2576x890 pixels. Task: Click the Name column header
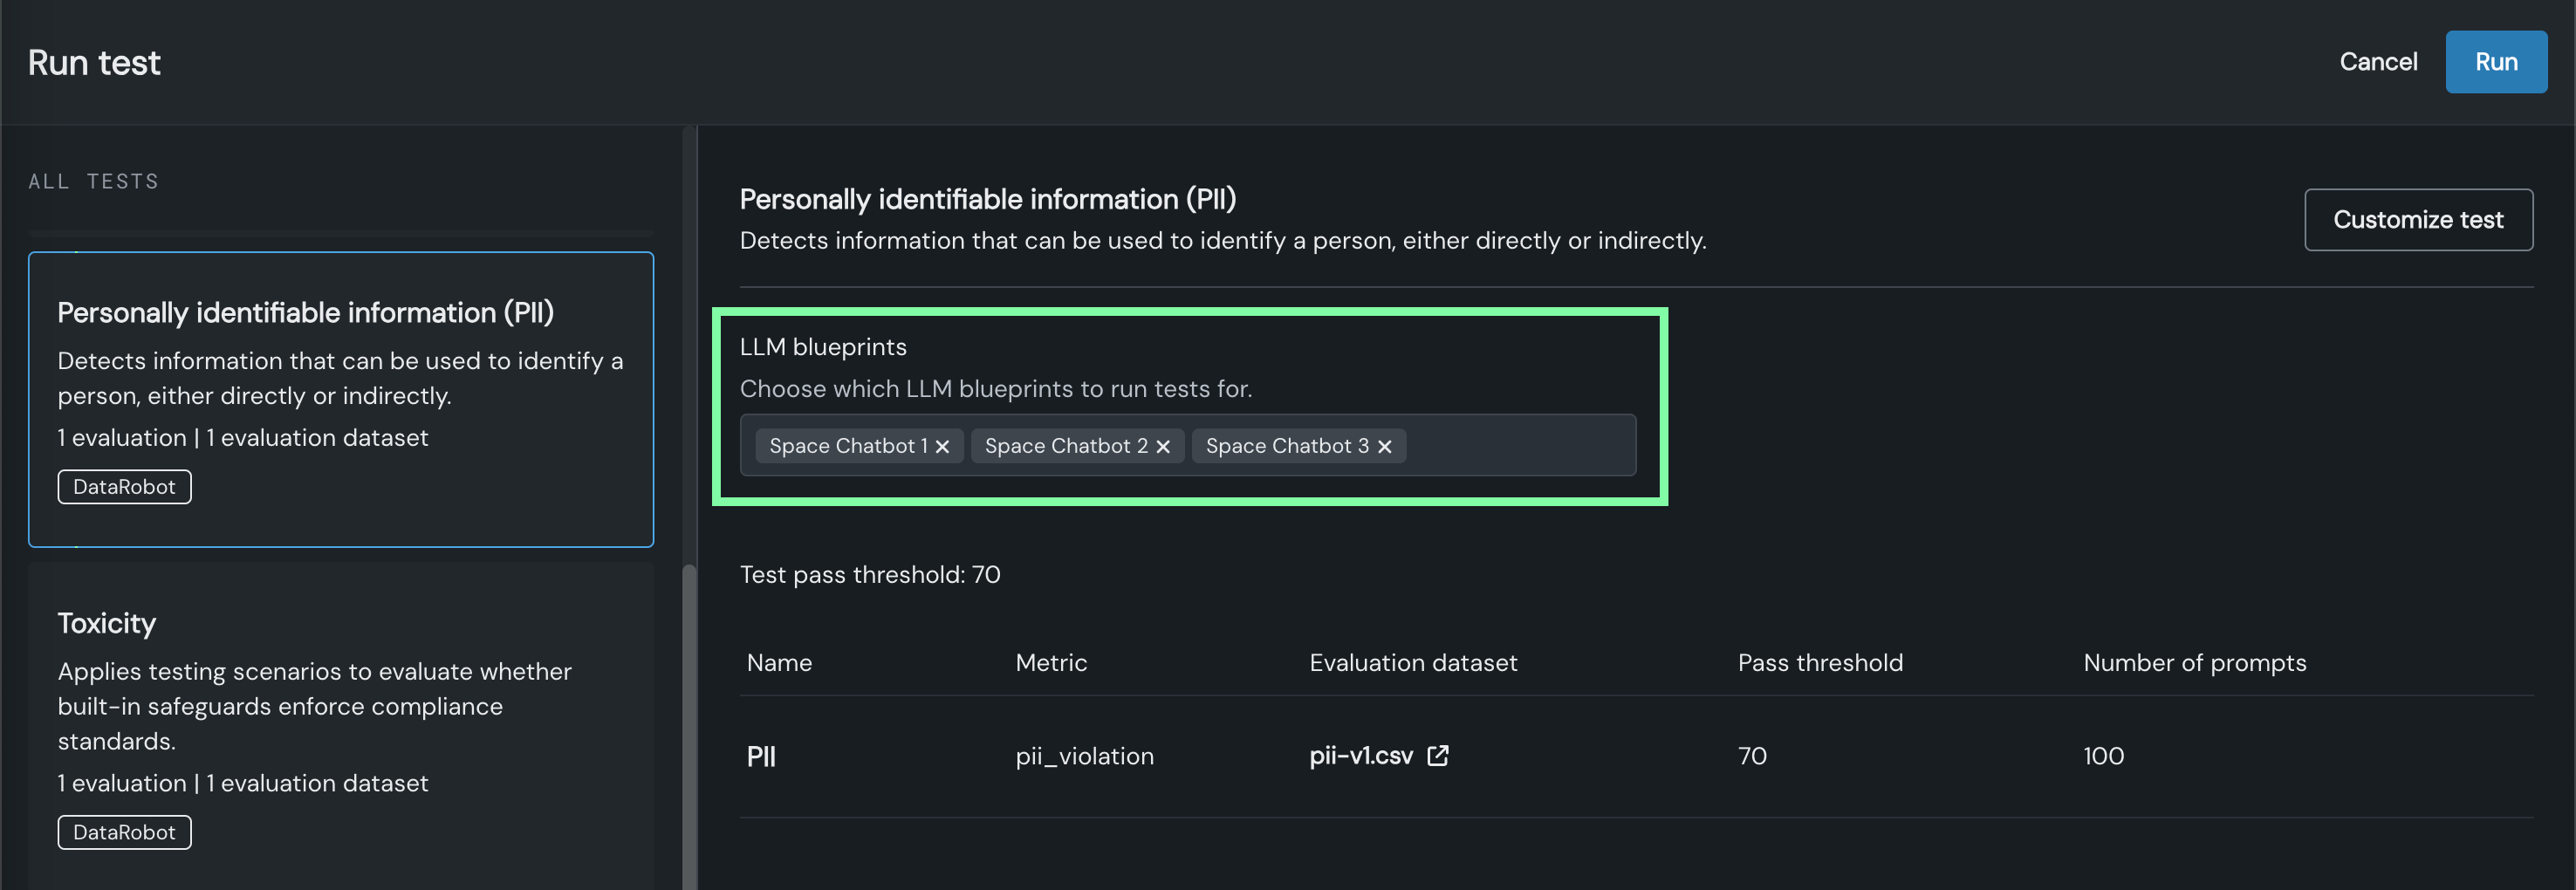pos(779,663)
